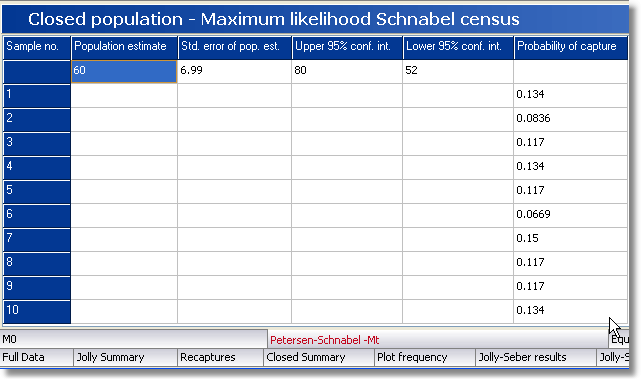Click Probability of capture column header

571,47
